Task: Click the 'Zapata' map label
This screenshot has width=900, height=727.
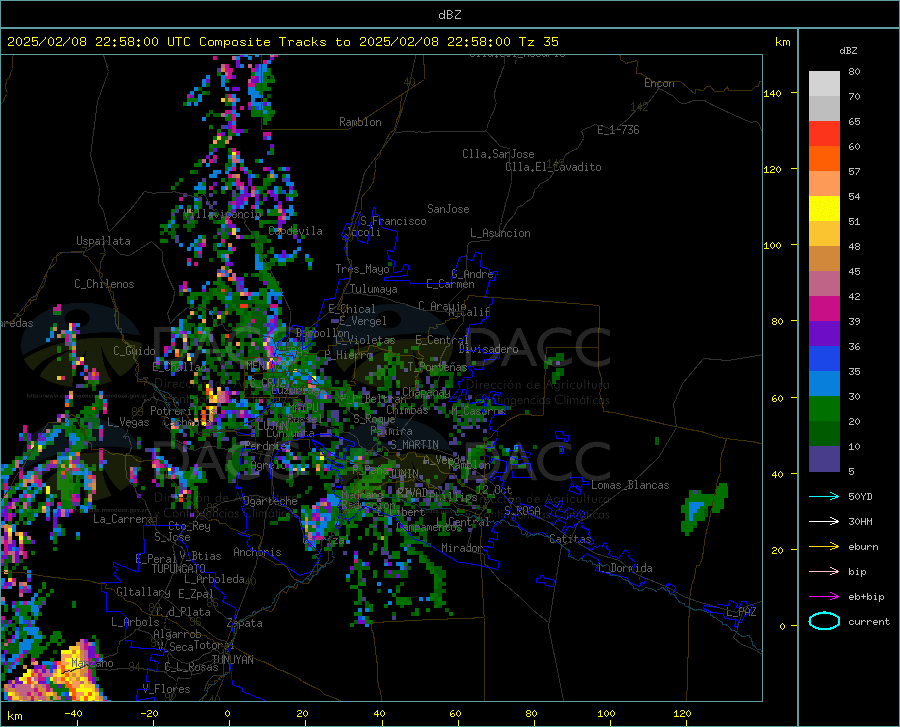Action: 245,623
